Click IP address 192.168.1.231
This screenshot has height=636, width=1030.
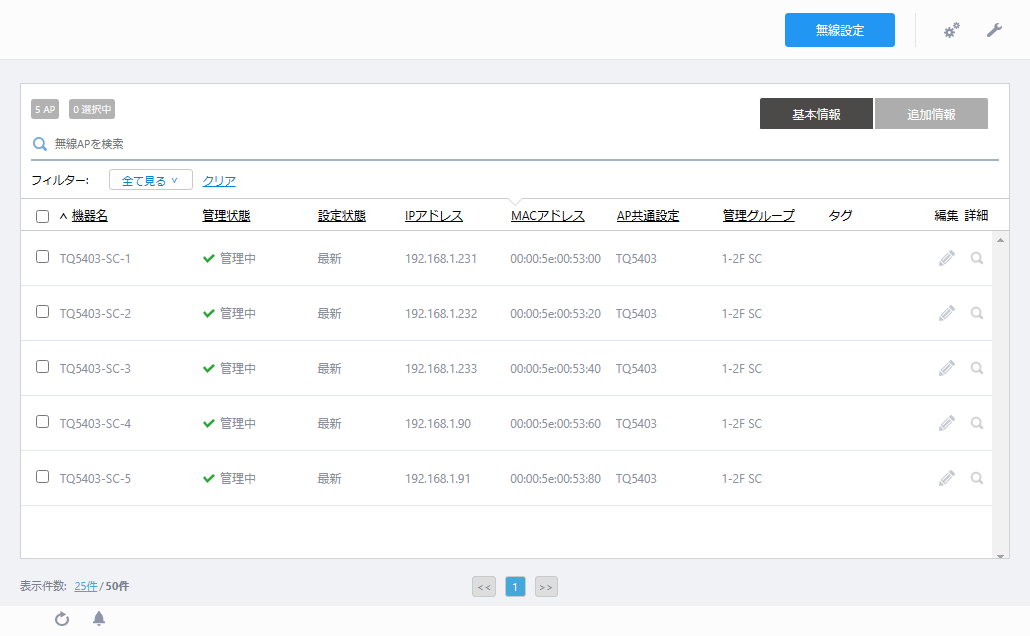tap(441, 258)
